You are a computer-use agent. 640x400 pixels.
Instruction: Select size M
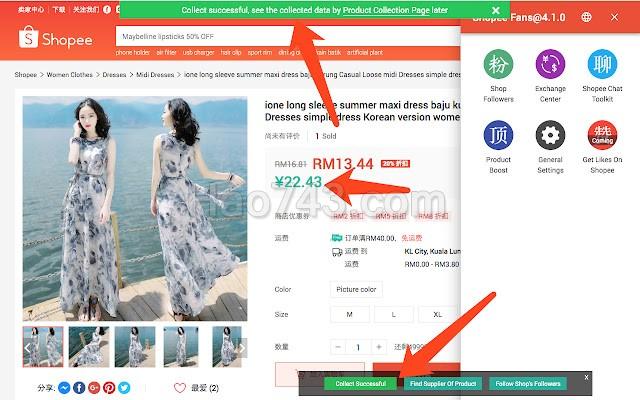[x=349, y=315]
